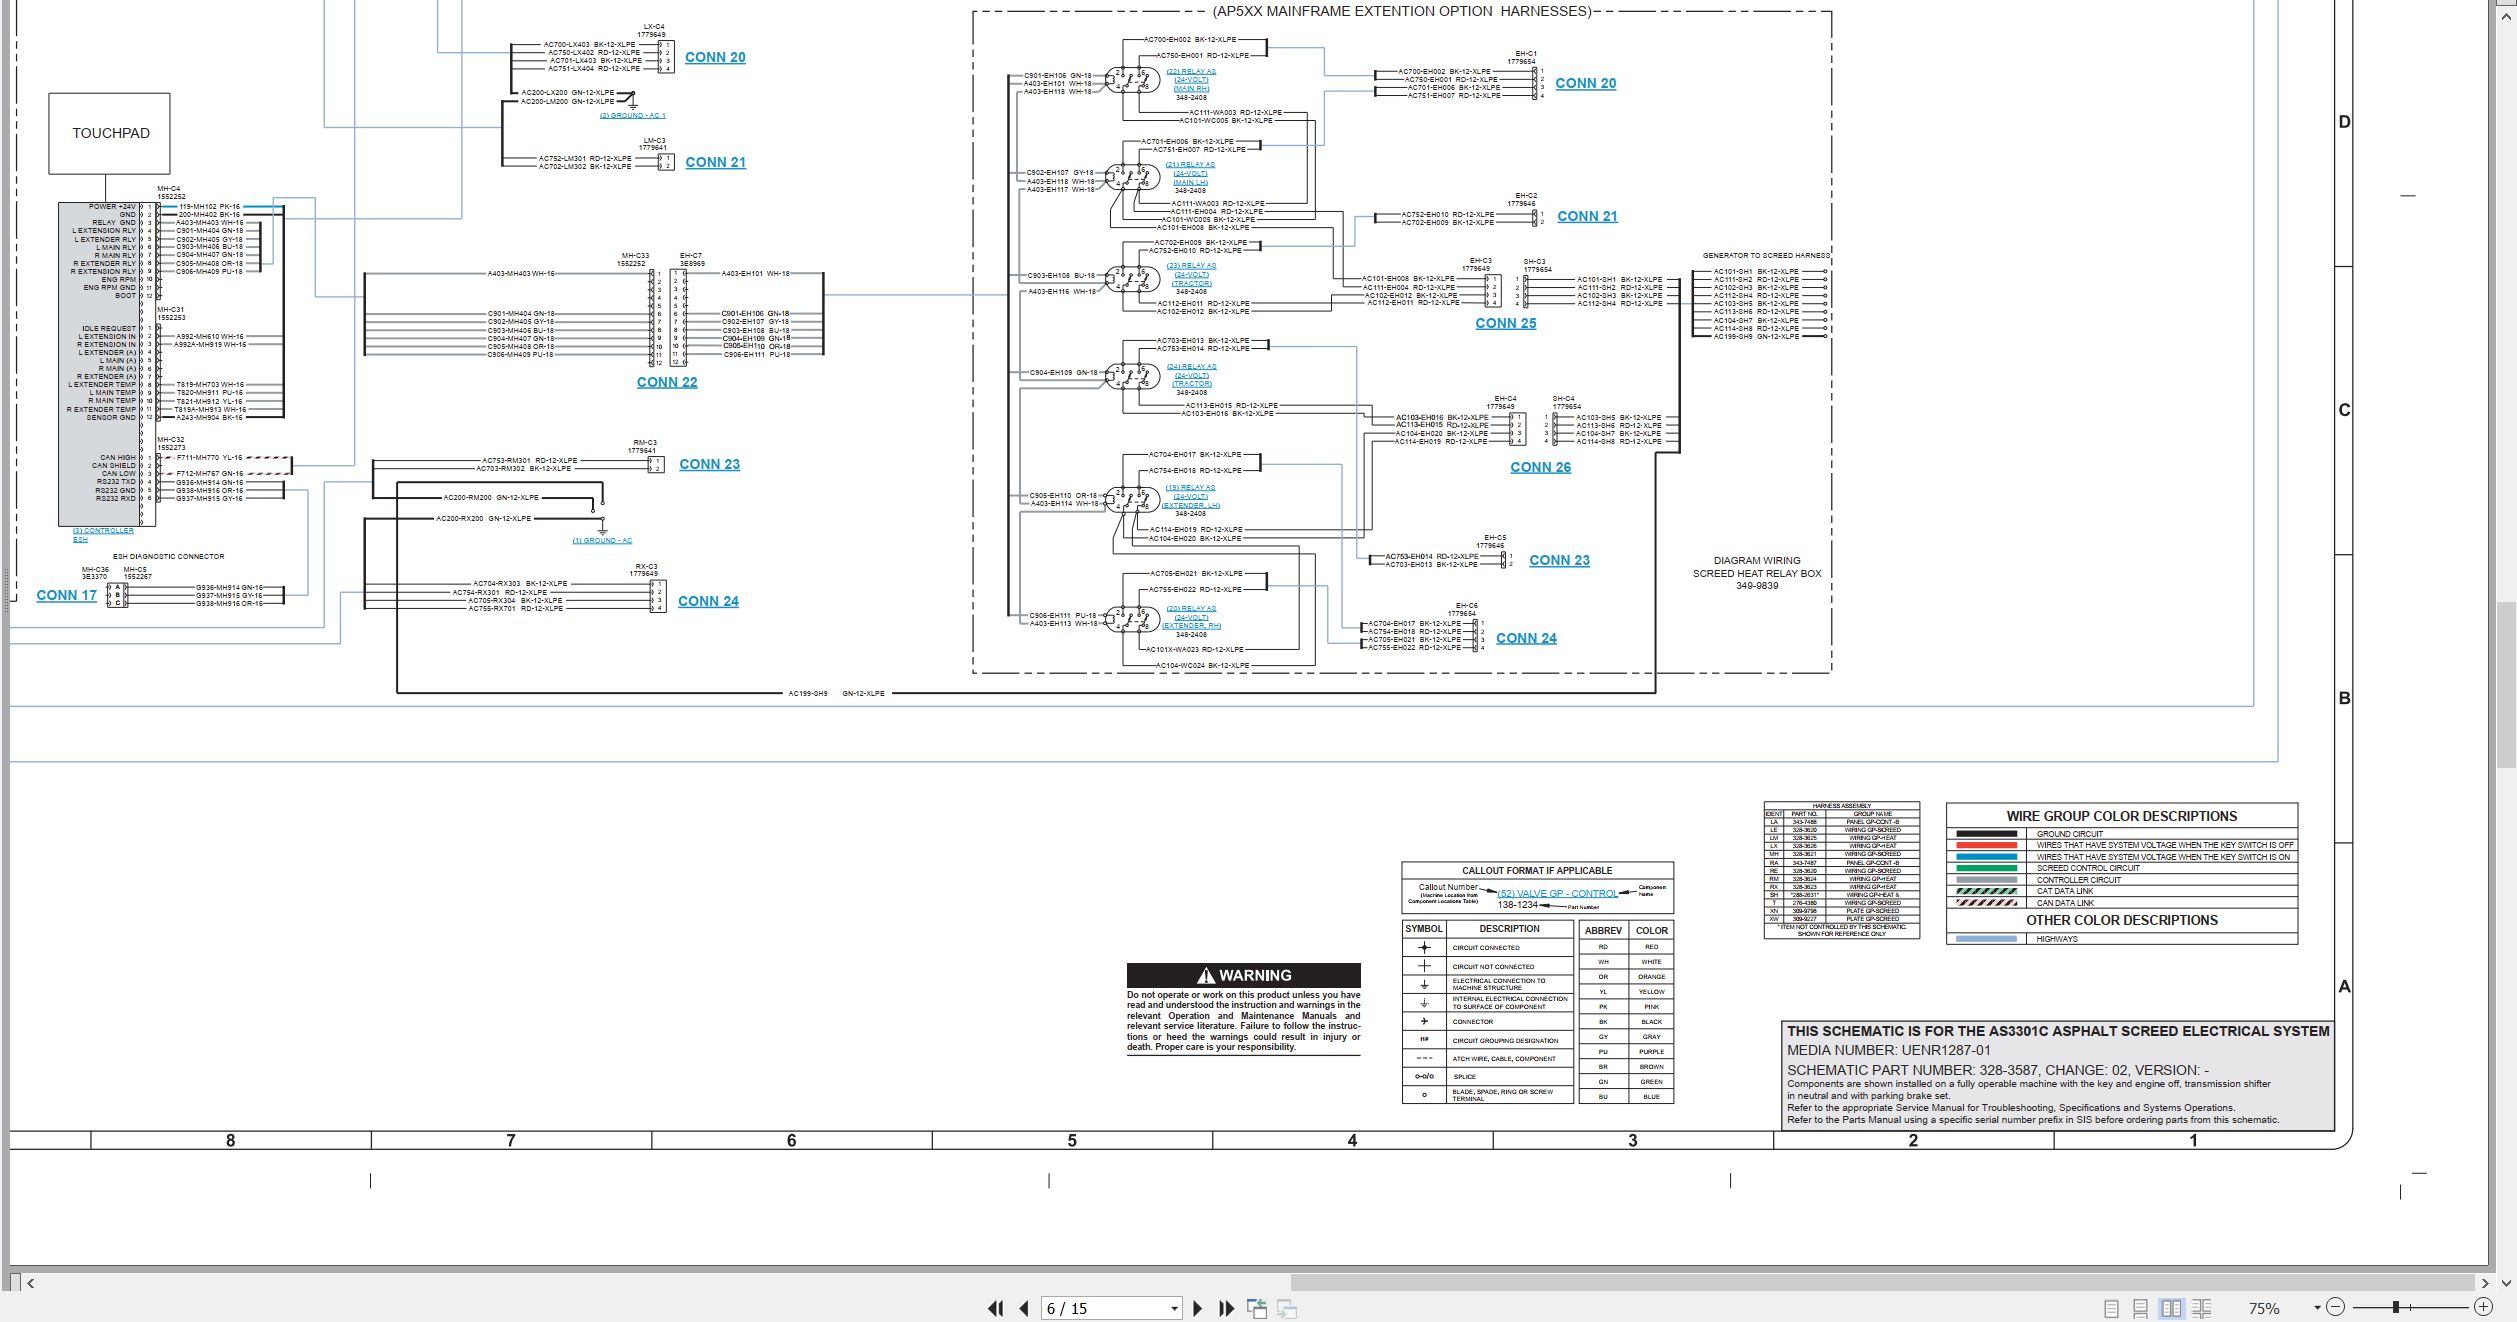Open CONN 21 link beside LM-C3 connector
The height and width of the screenshot is (1322, 2517).
pyautogui.click(x=715, y=162)
